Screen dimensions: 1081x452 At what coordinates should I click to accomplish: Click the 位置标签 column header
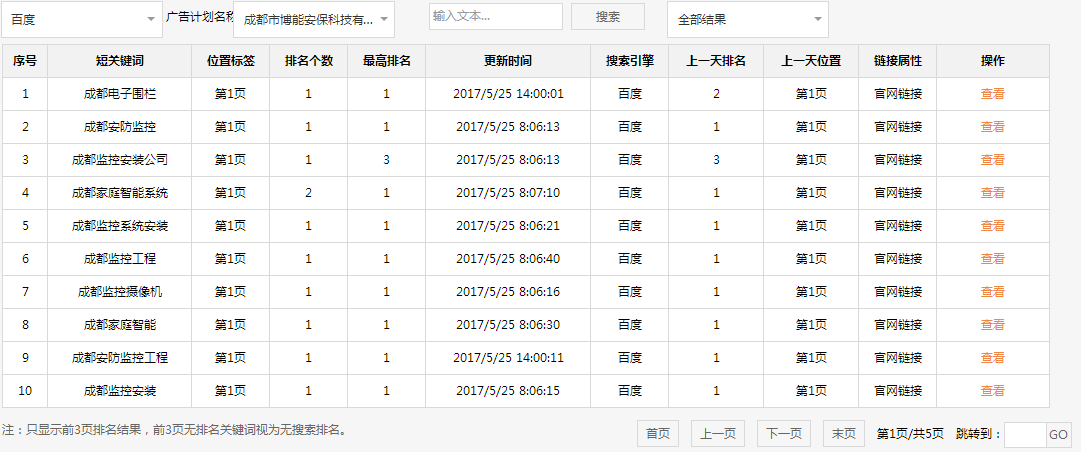click(x=230, y=61)
